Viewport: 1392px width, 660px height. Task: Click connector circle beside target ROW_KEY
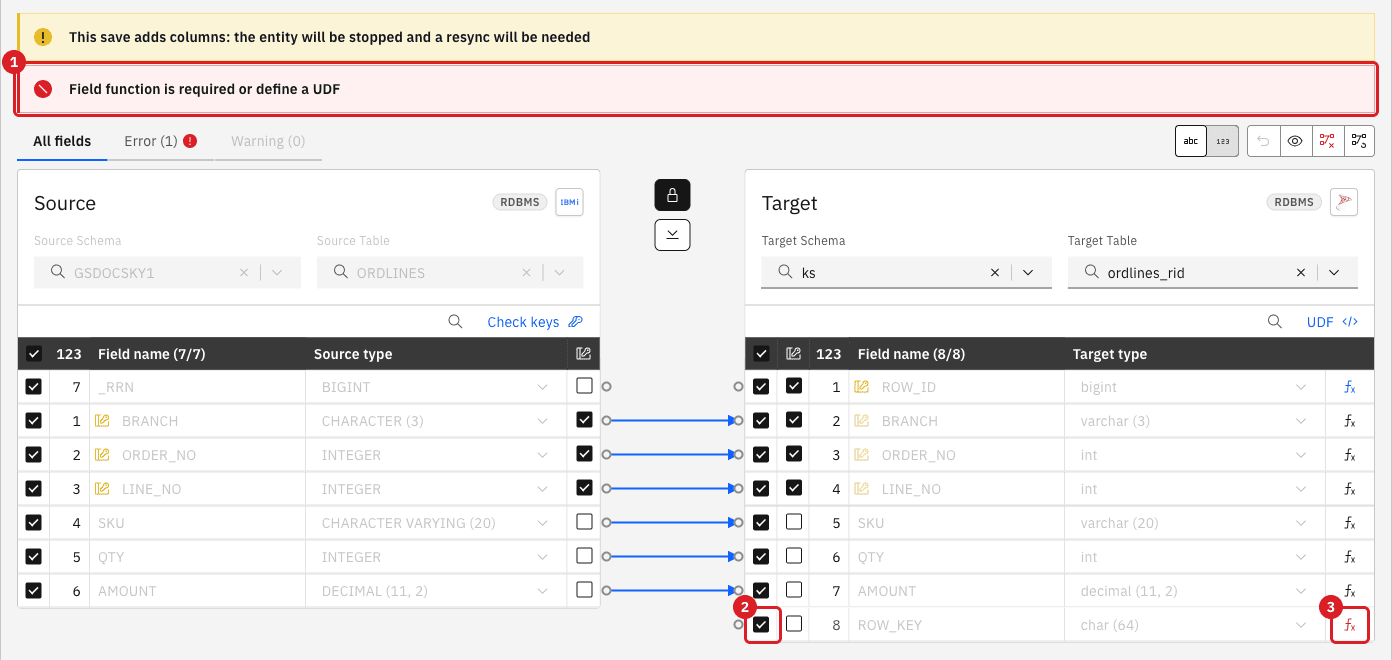coord(738,624)
